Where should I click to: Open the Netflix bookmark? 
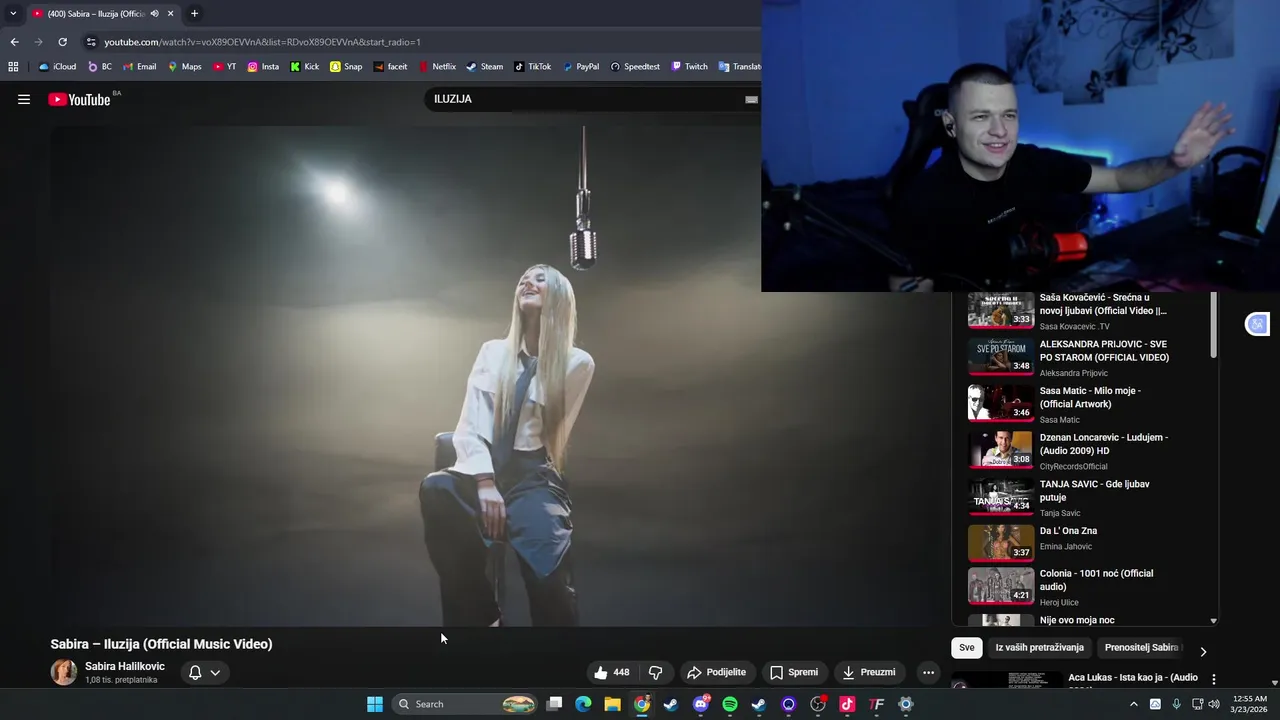pyautogui.click(x=437, y=67)
